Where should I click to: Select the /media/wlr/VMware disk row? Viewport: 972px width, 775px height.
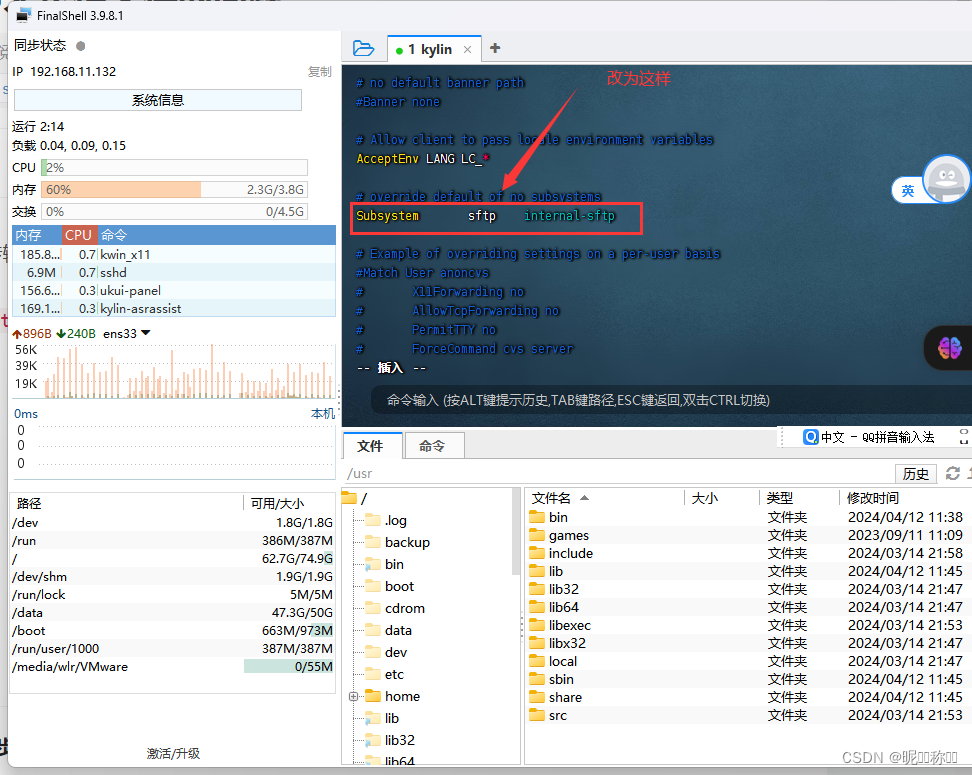pos(172,667)
